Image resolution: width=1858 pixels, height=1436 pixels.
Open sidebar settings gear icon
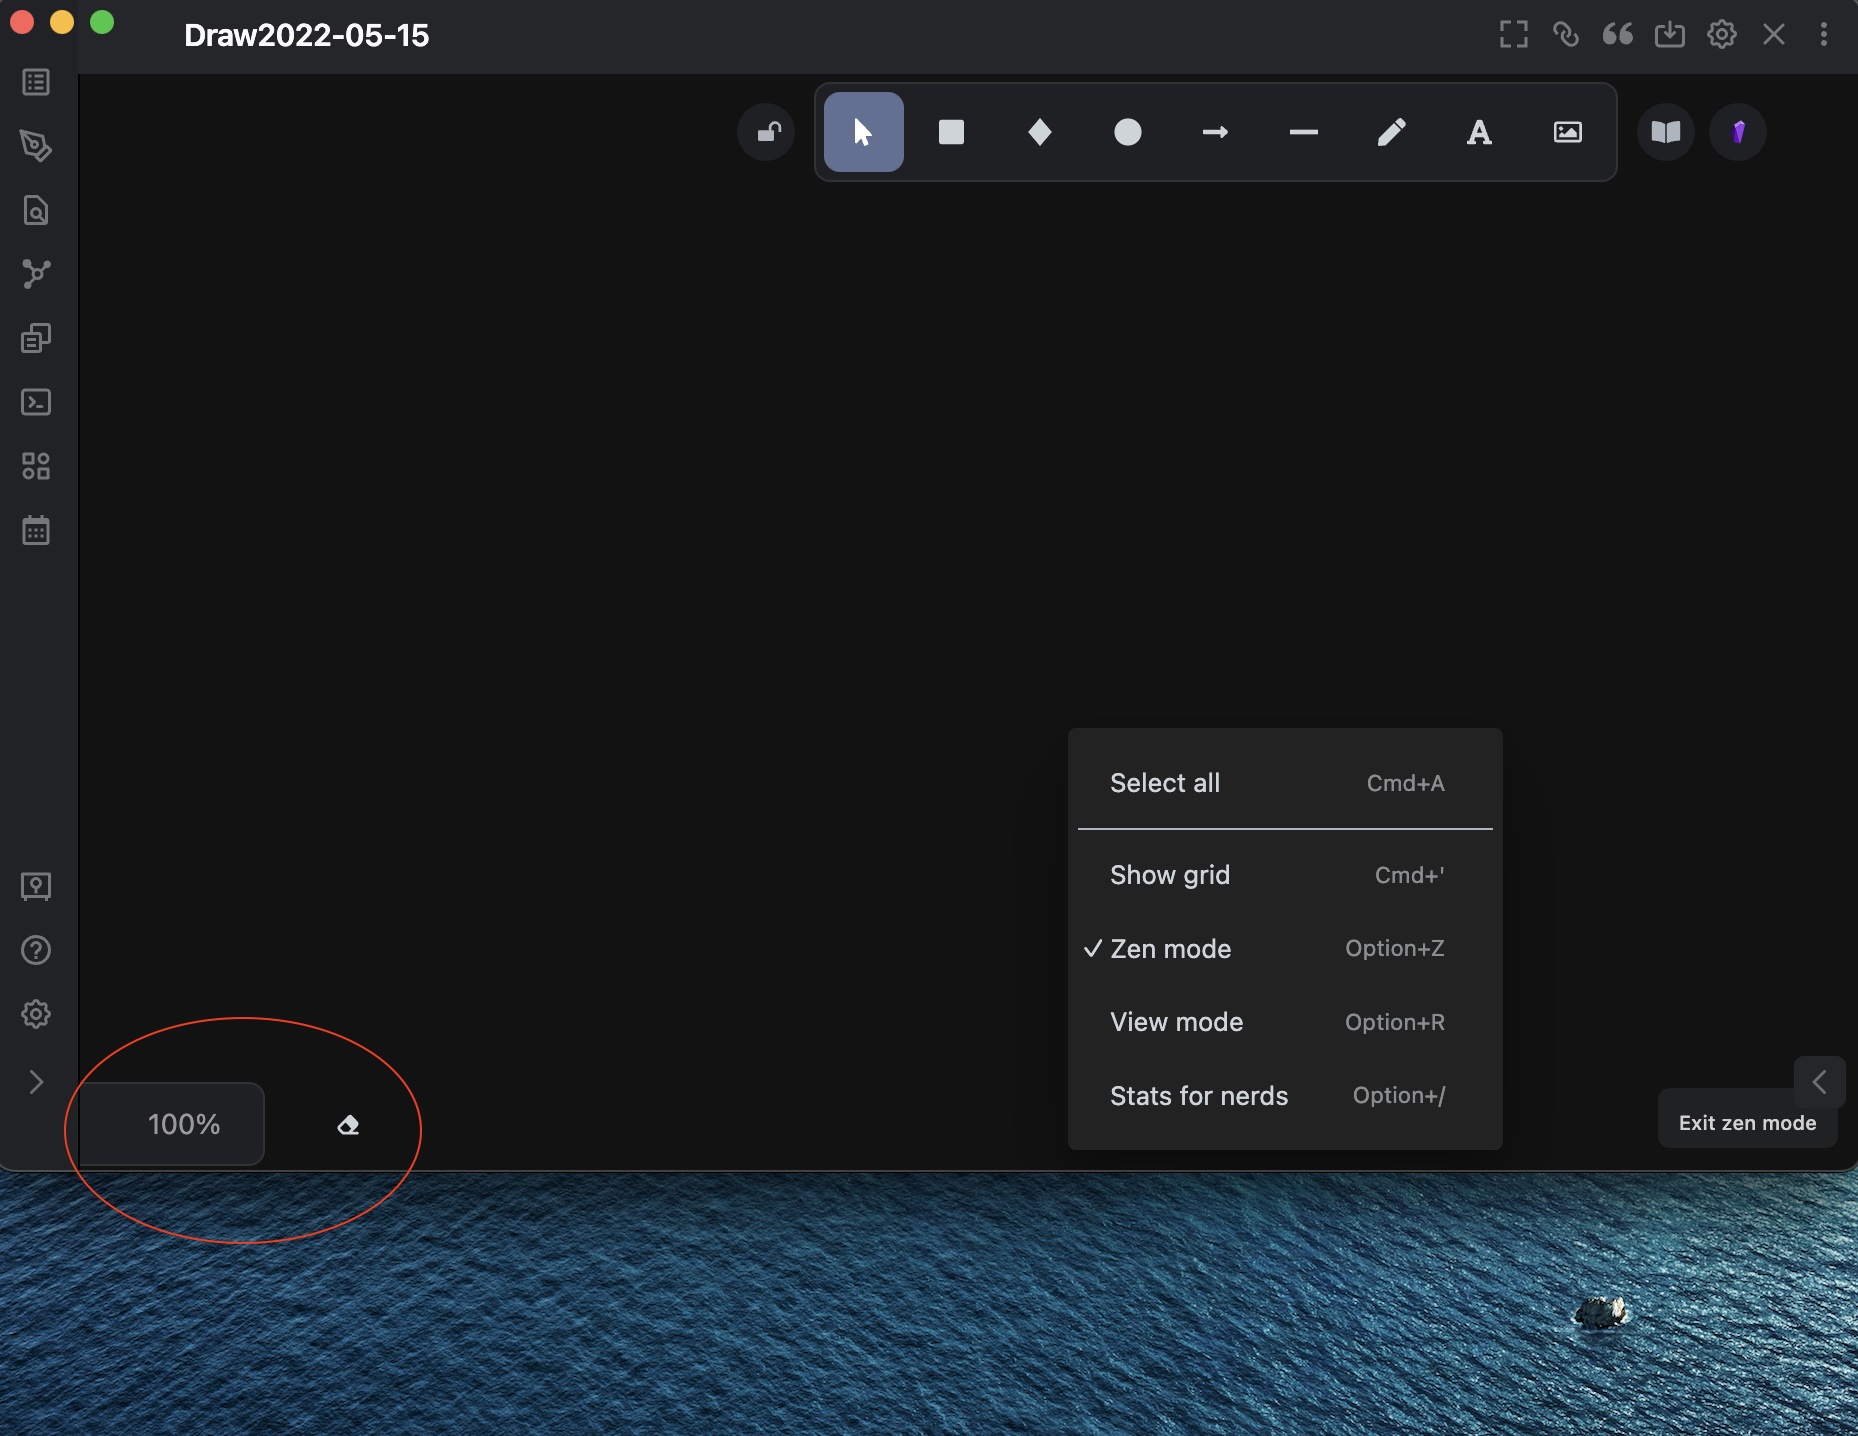(x=36, y=1014)
